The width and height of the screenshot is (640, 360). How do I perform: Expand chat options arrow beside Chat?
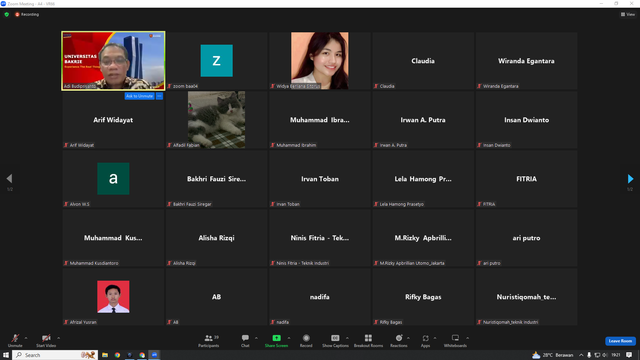[256, 338]
